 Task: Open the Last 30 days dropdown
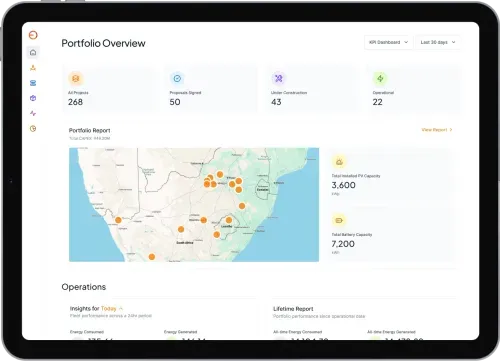coord(438,42)
